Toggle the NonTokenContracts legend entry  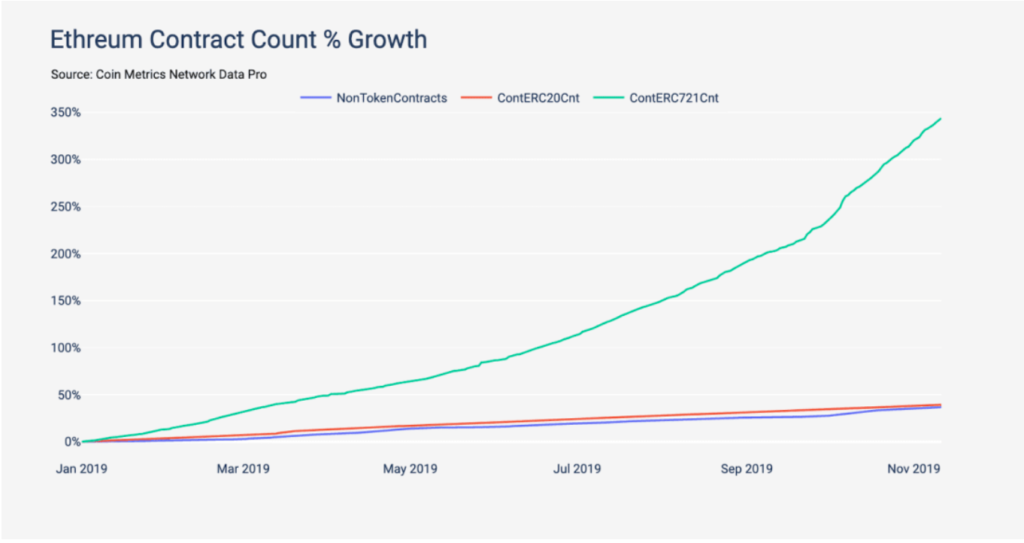click(392, 97)
